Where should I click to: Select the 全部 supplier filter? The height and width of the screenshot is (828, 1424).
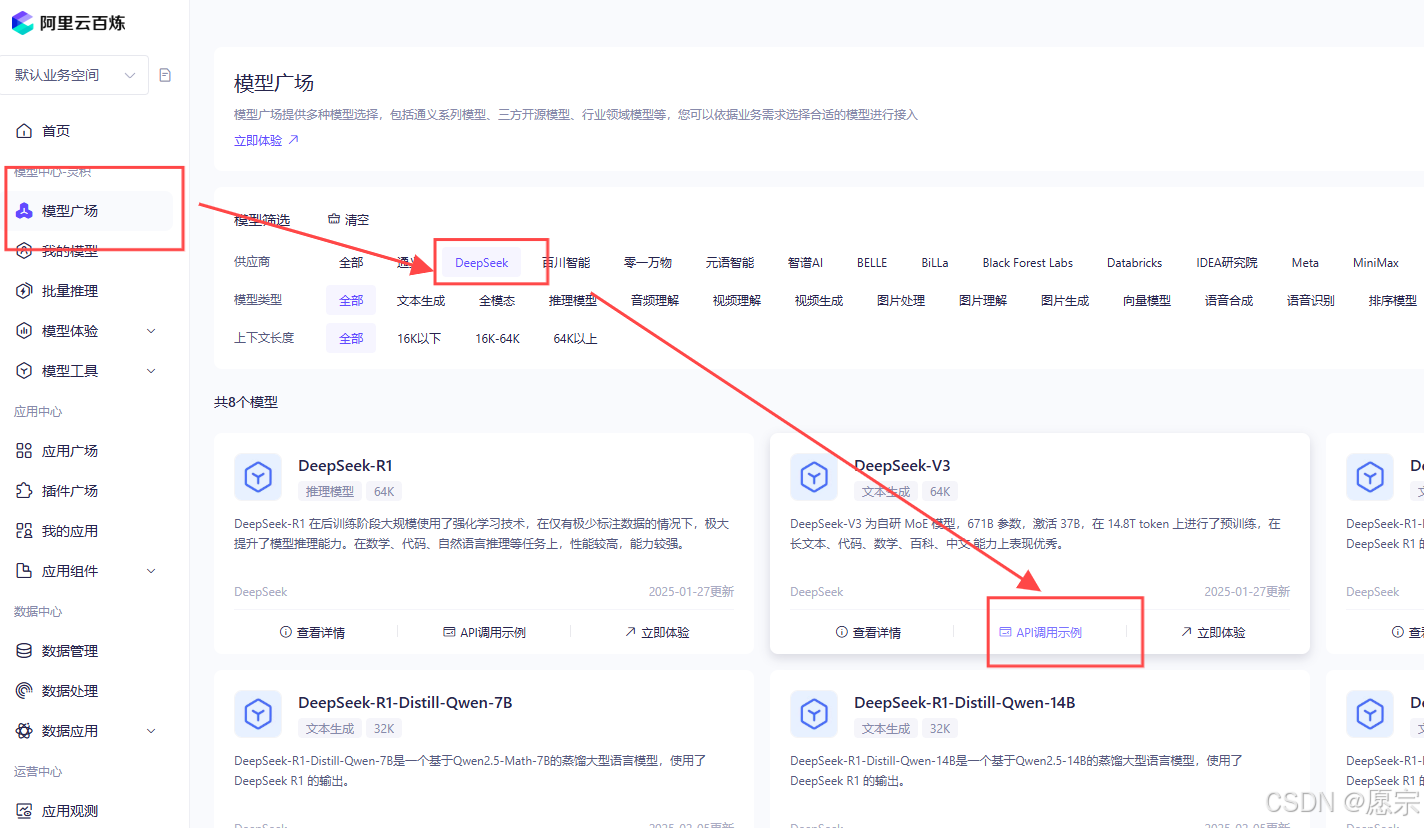click(x=351, y=263)
